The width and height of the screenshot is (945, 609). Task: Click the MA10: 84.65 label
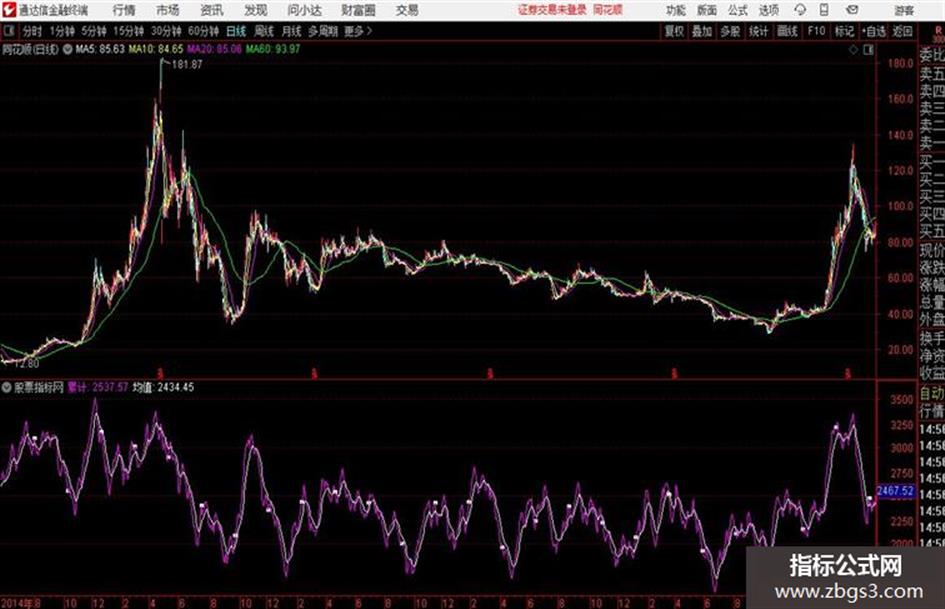tap(155, 49)
